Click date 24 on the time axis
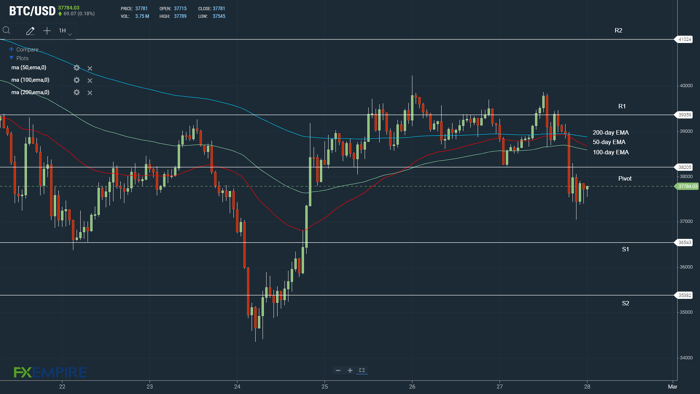Image resolution: width=700 pixels, height=394 pixels. pyautogui.click(x=237, y=387)
